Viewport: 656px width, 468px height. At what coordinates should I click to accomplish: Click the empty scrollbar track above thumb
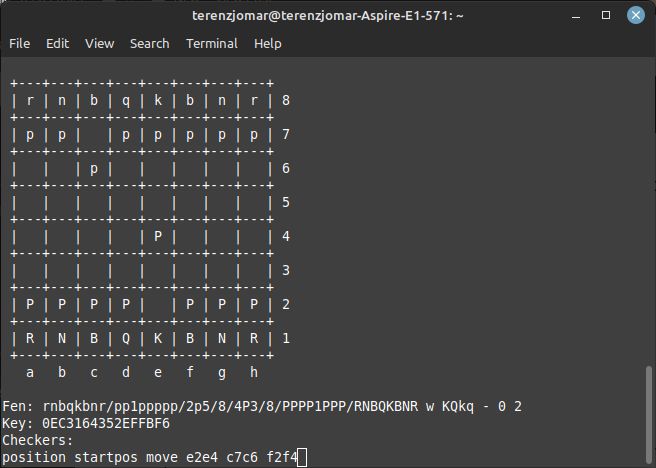coord(649,200)
